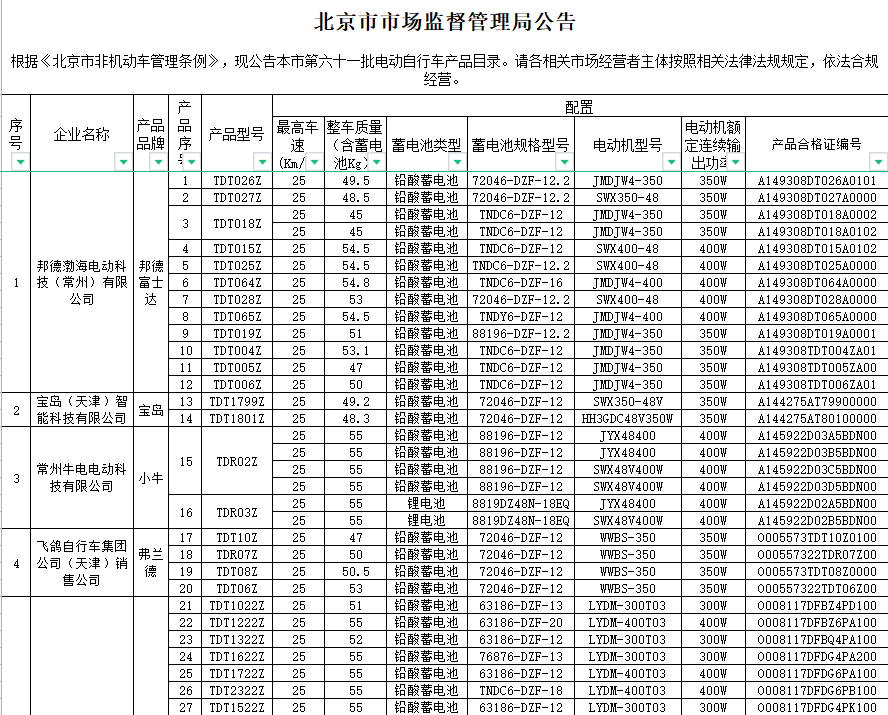Click model cell TDT1022Z
This screenshot has height=715, width=888.
[x=237, y=605]
